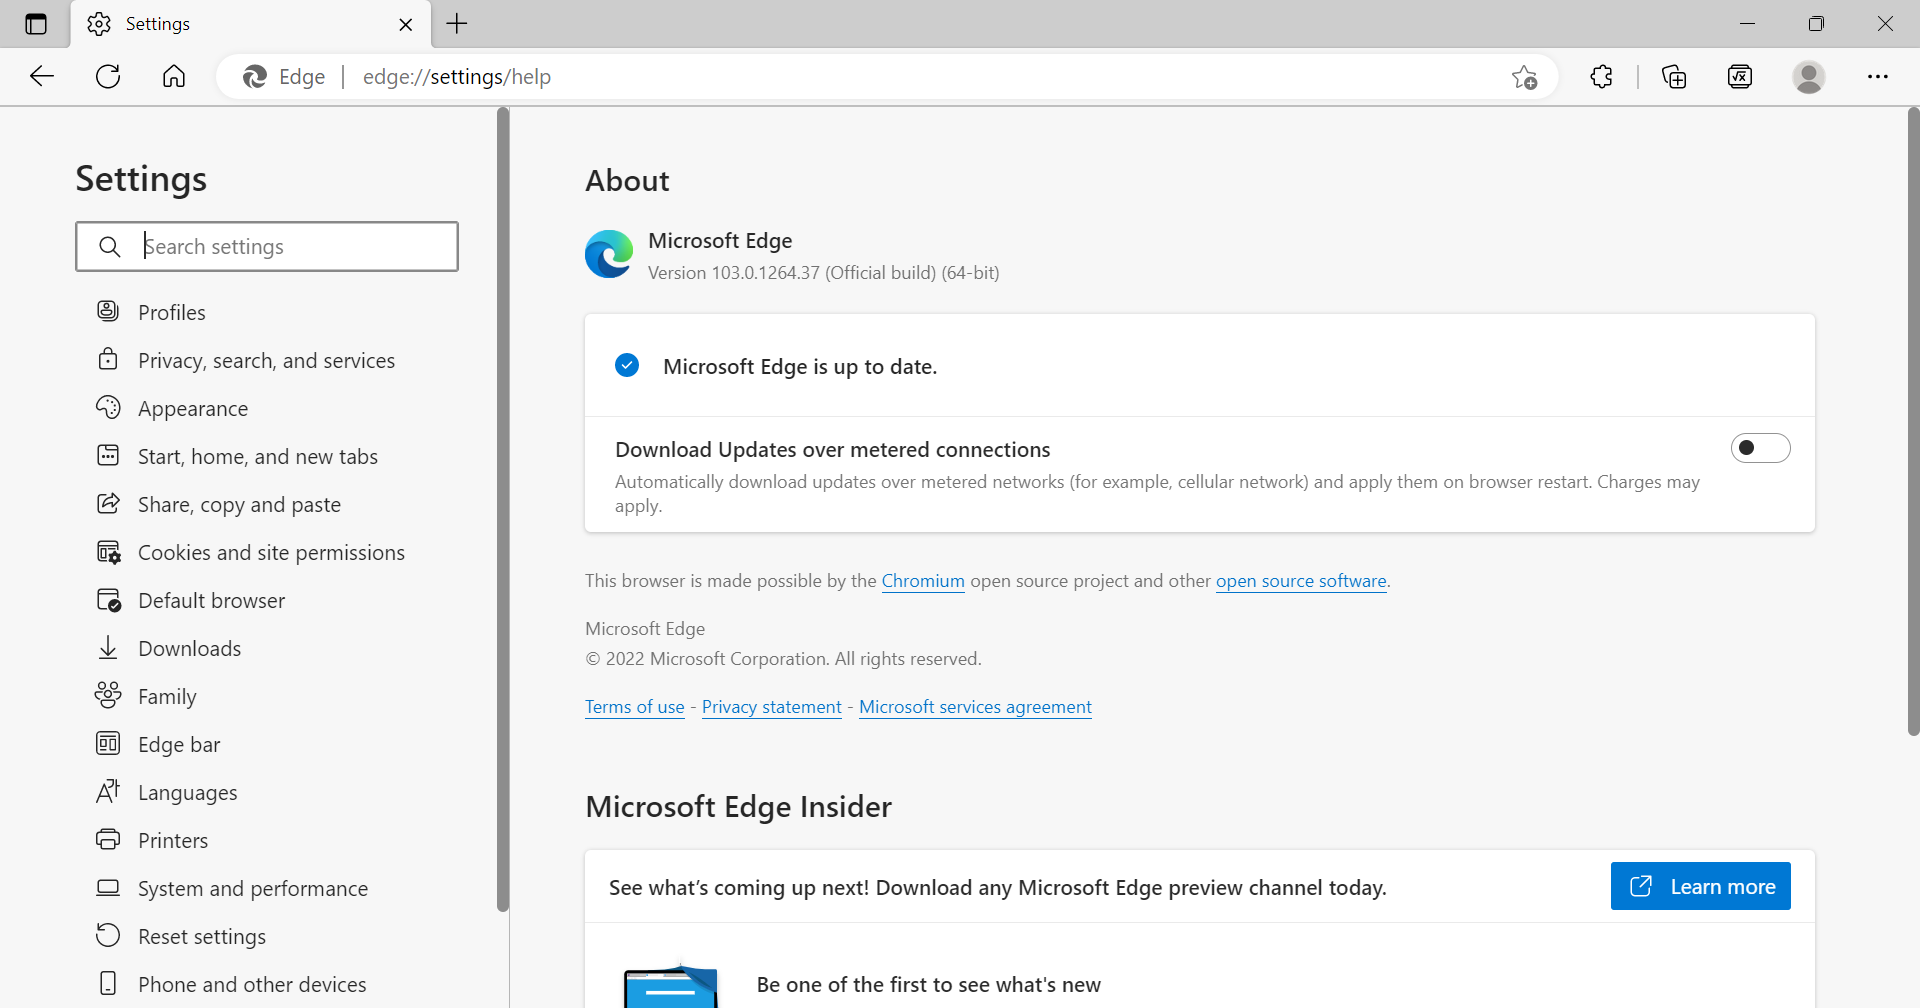The width and height of the screenshot is (1920, 1008).
Task: Click the Downloads arrow icon
Action: (108, 648)
